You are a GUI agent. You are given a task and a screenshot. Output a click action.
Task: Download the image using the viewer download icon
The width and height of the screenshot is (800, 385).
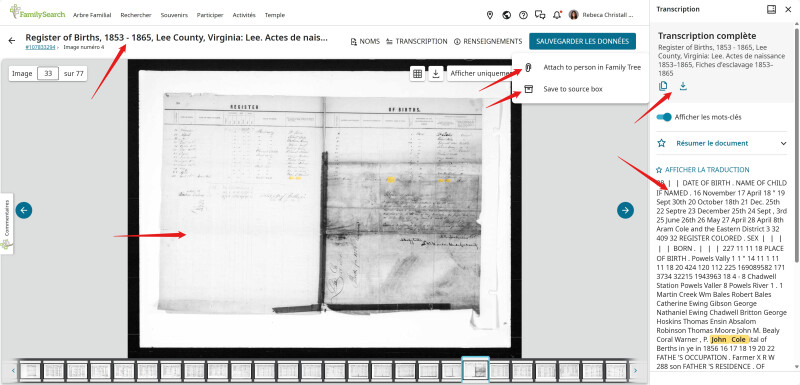pyautogui.click(x=436, y=74)
